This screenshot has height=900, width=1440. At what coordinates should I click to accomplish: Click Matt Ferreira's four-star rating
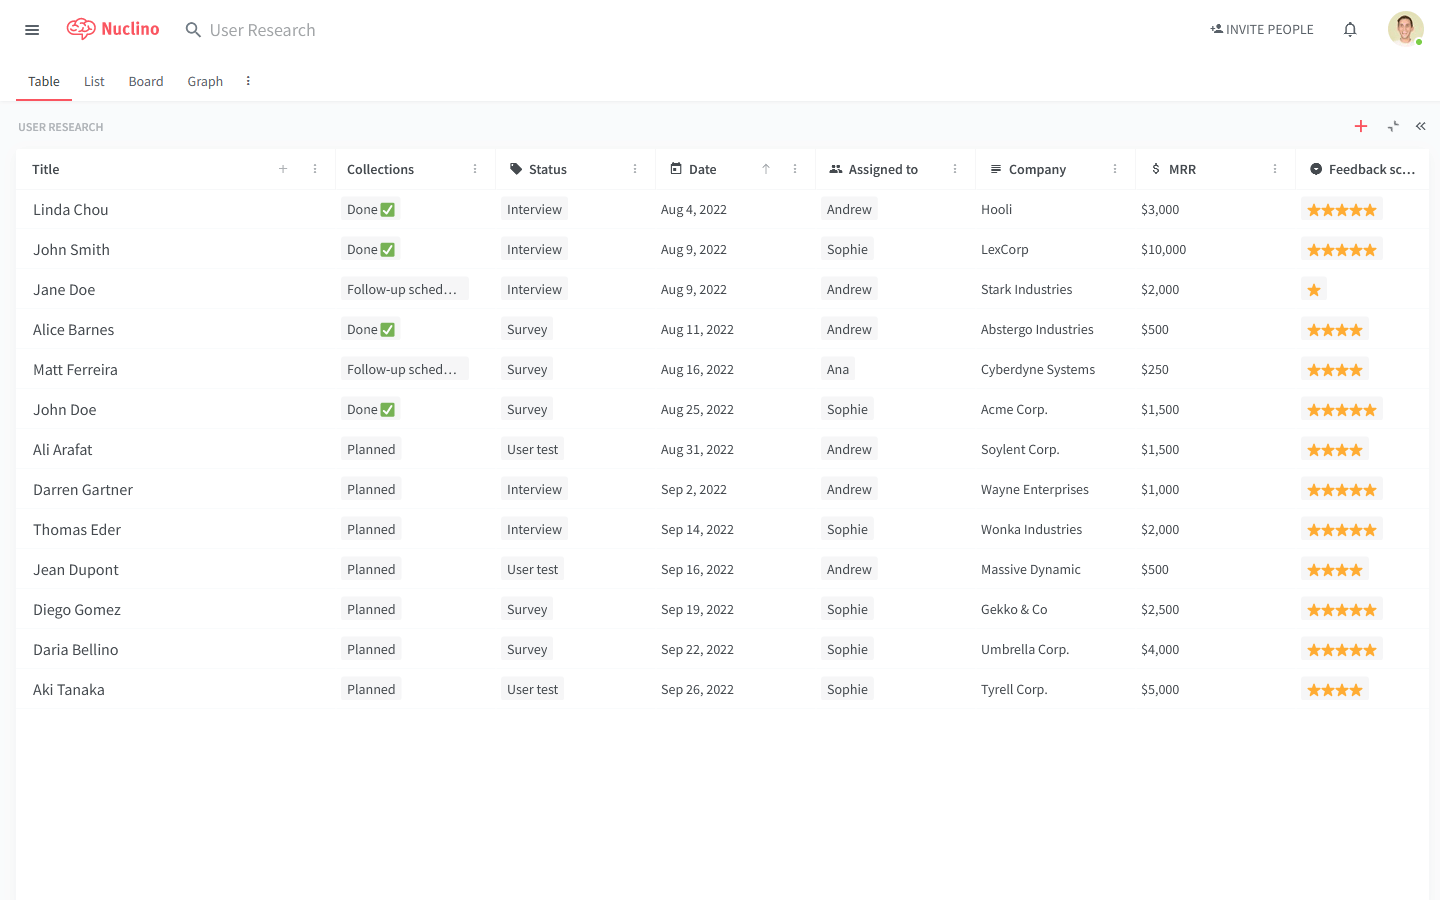coord(1335,370)
